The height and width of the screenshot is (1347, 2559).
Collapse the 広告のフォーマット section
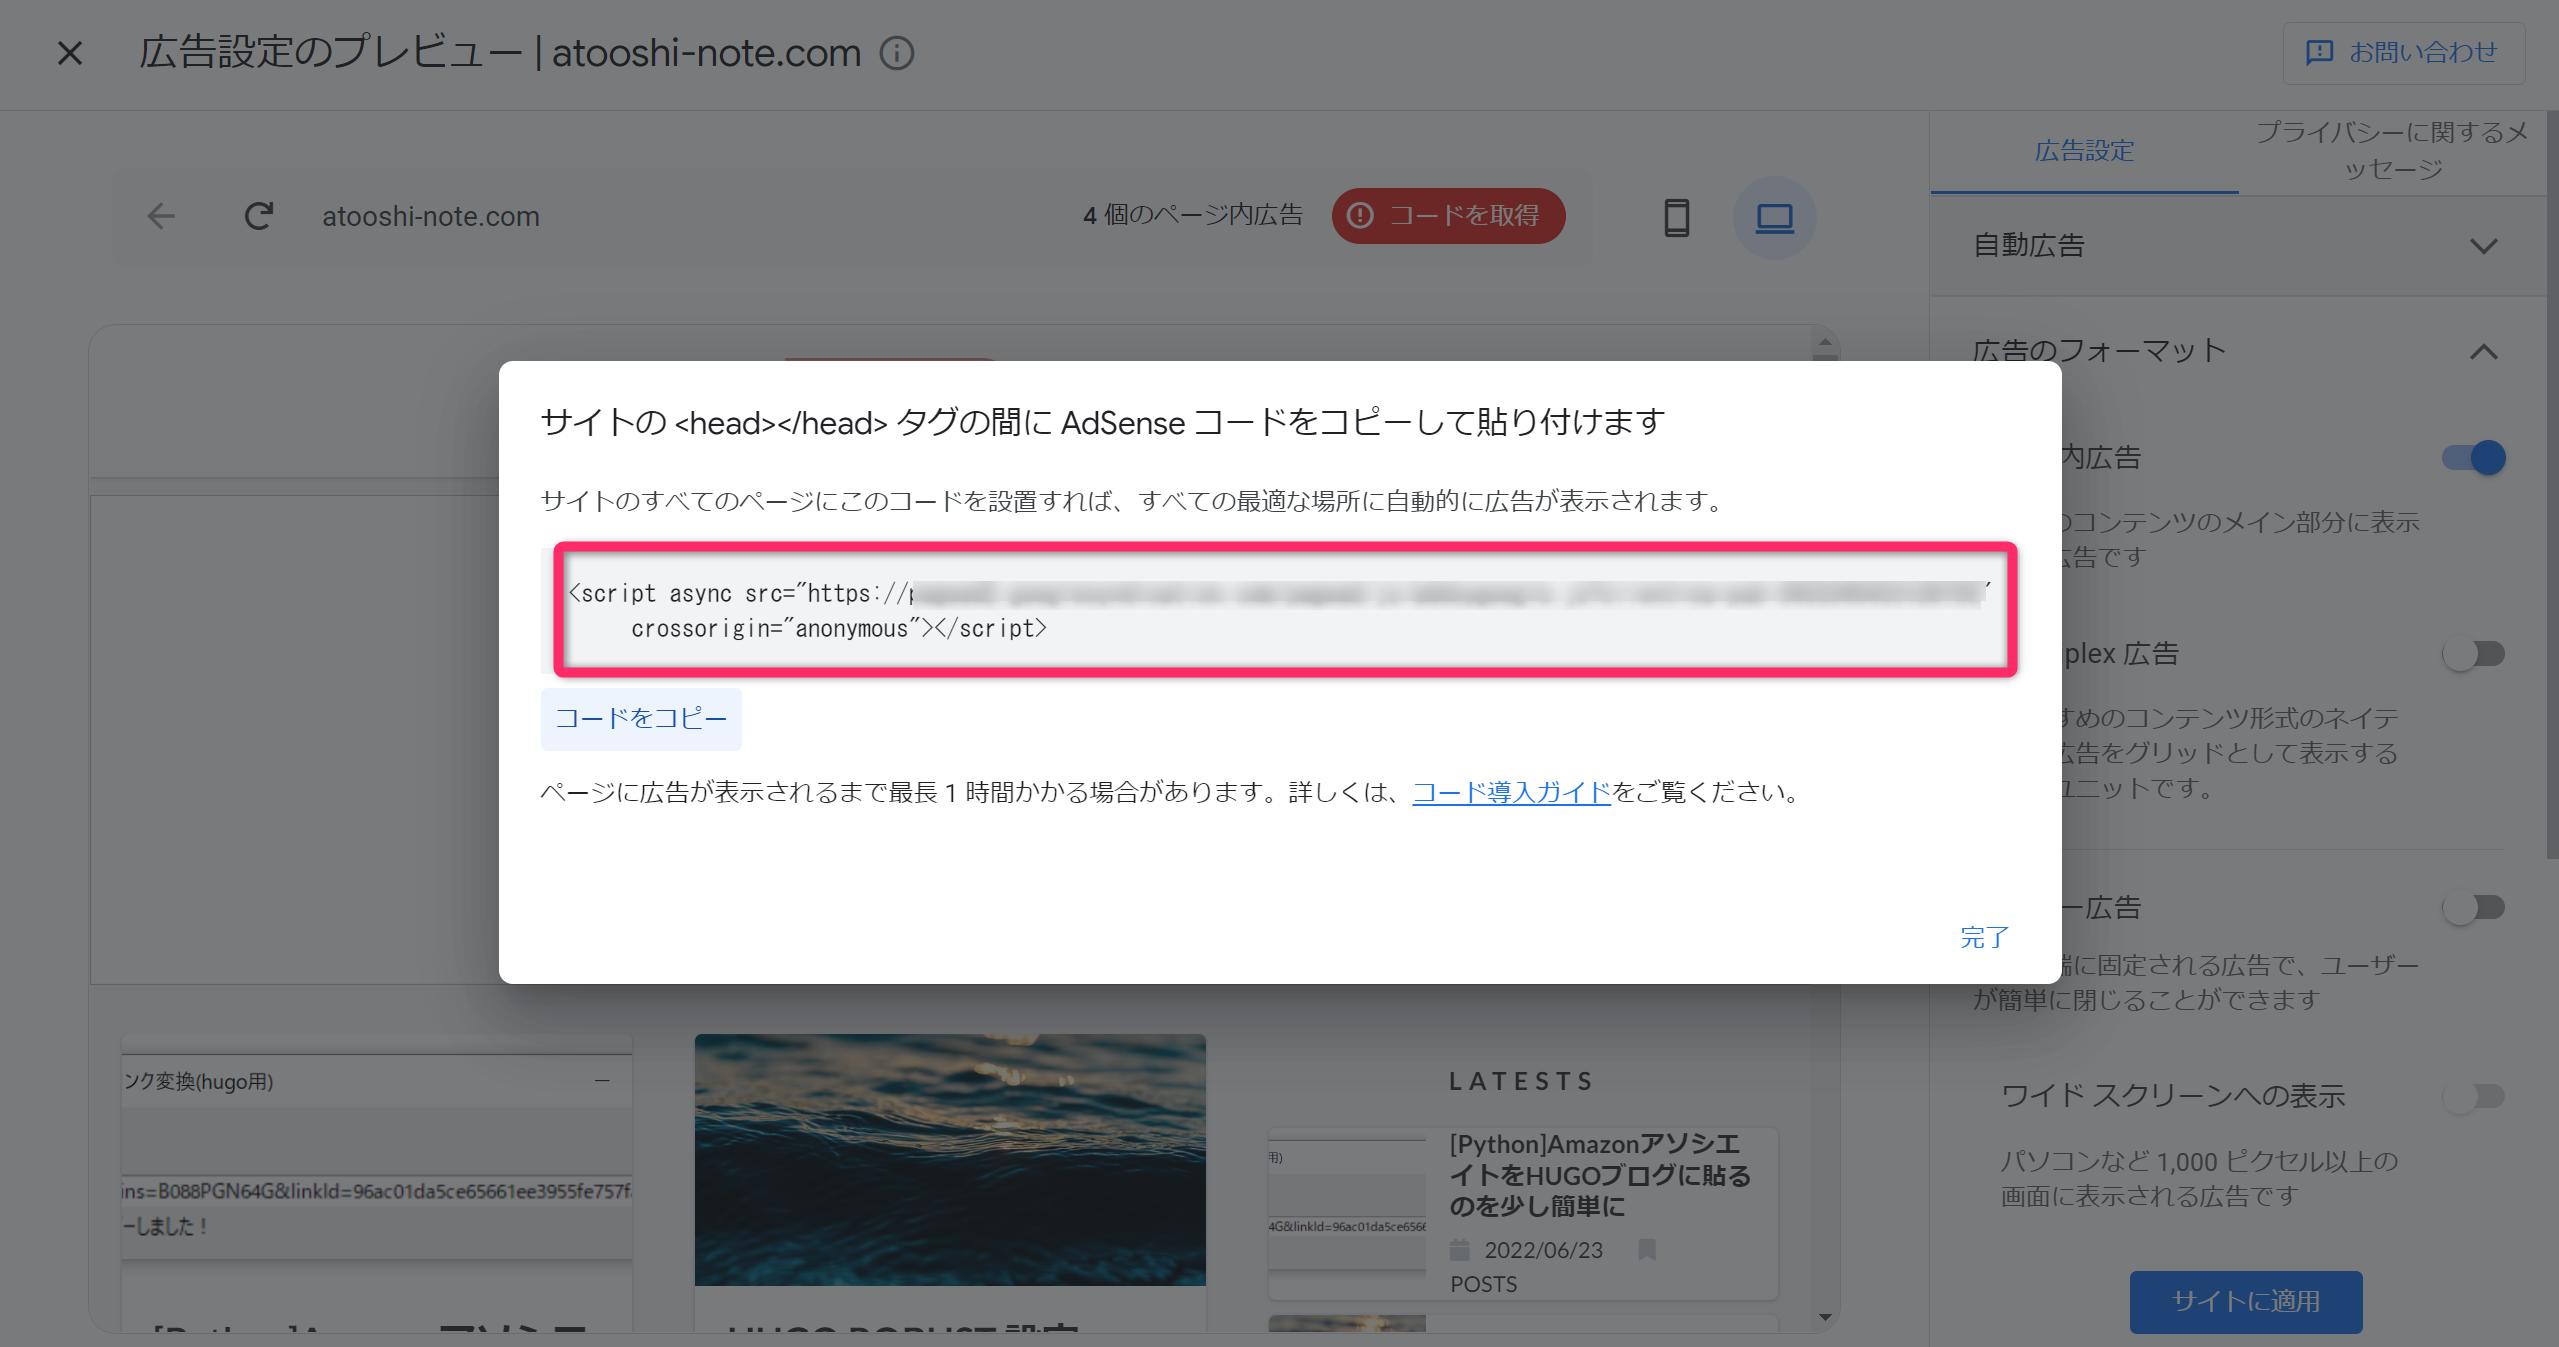coord(2483,352)
